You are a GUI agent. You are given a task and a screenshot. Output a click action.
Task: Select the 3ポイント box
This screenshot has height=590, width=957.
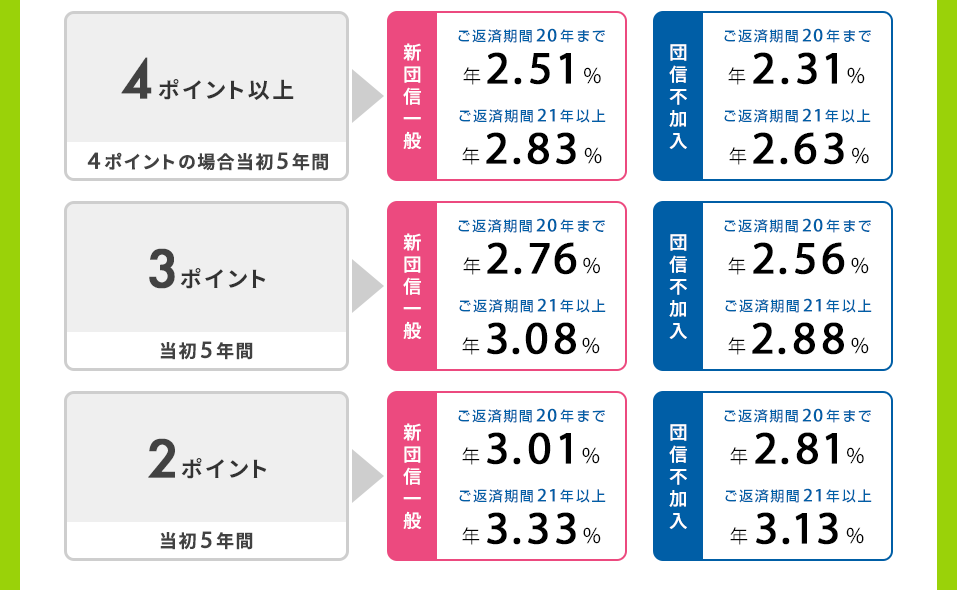[x=206, y=286]
